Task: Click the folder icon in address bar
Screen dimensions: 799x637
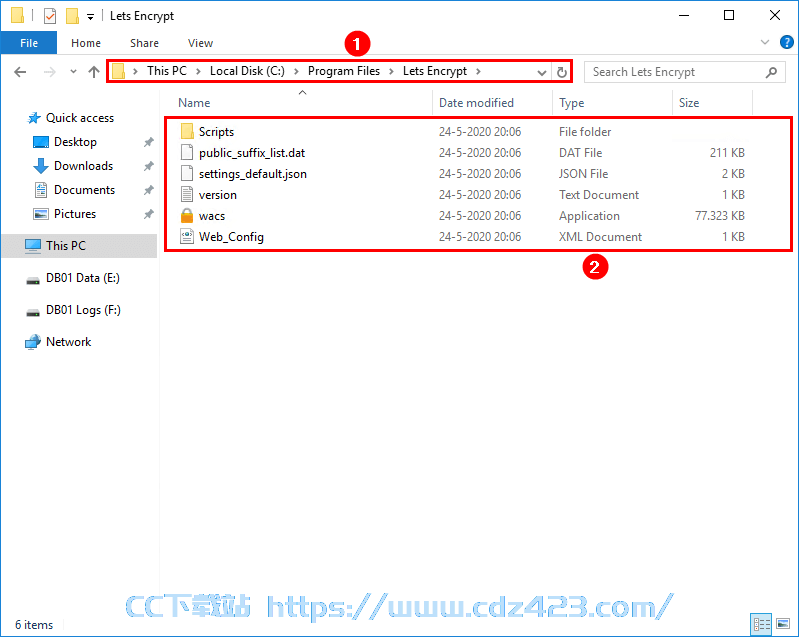Action: pos(118,71)
